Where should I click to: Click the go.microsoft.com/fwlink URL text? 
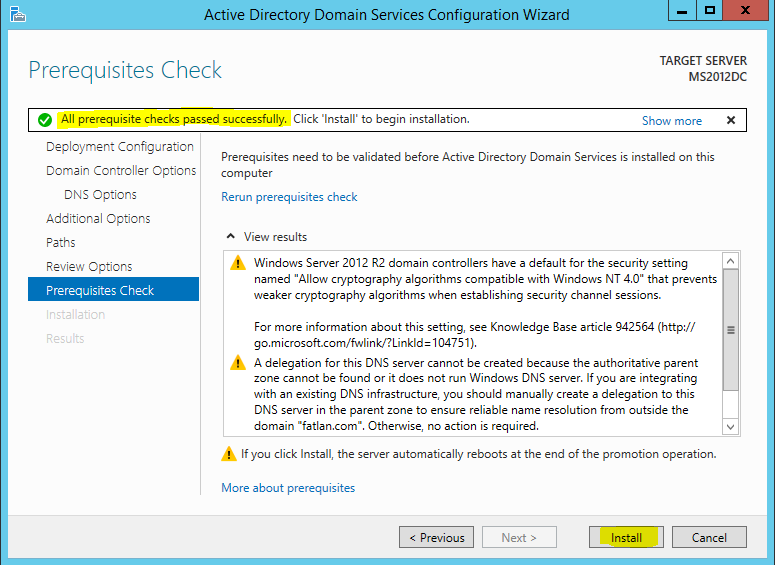point(363,343)
